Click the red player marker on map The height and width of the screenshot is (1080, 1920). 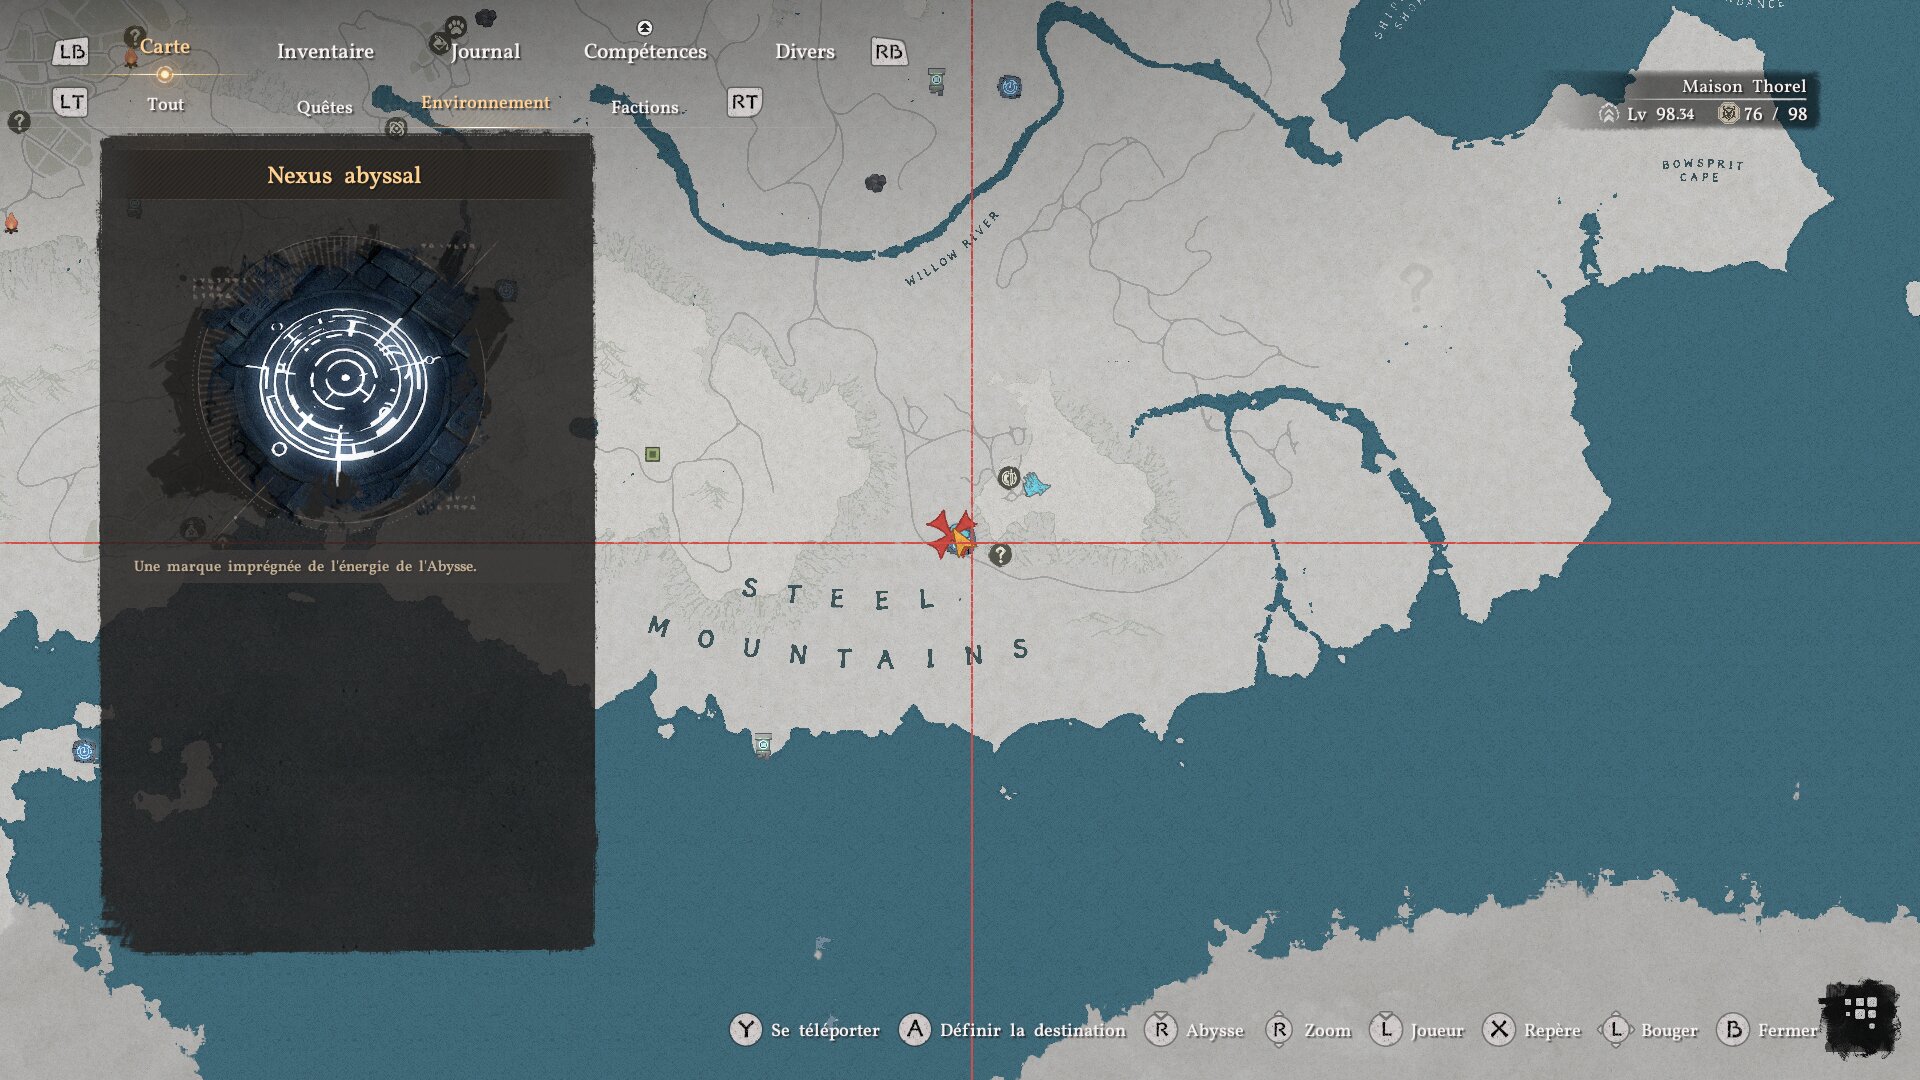[949, 535]
